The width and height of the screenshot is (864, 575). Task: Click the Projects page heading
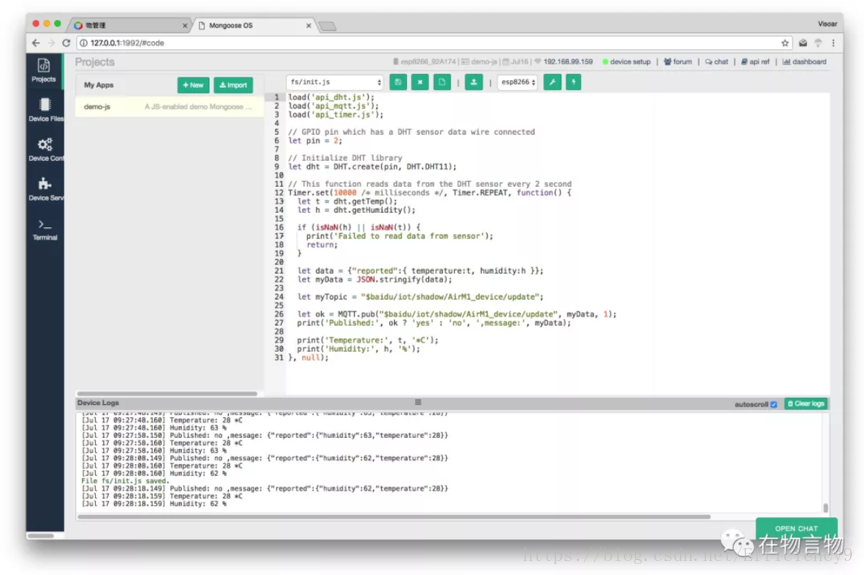(95, 62)
